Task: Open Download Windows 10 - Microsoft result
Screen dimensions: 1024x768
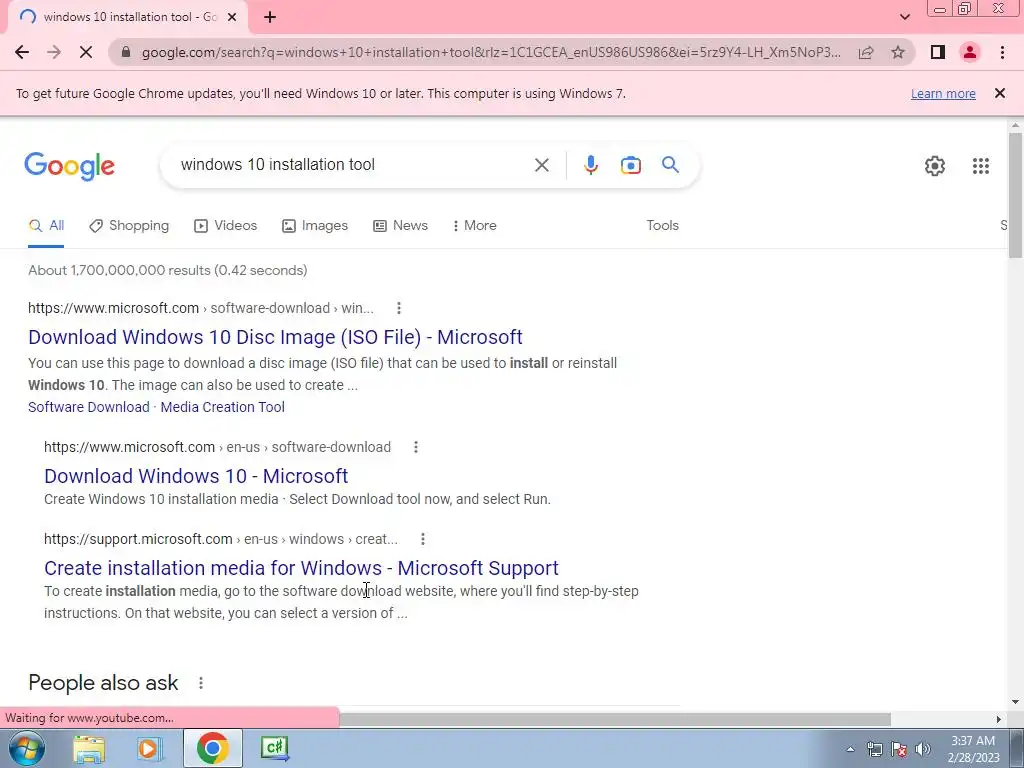Action: [x=196, y=476]
